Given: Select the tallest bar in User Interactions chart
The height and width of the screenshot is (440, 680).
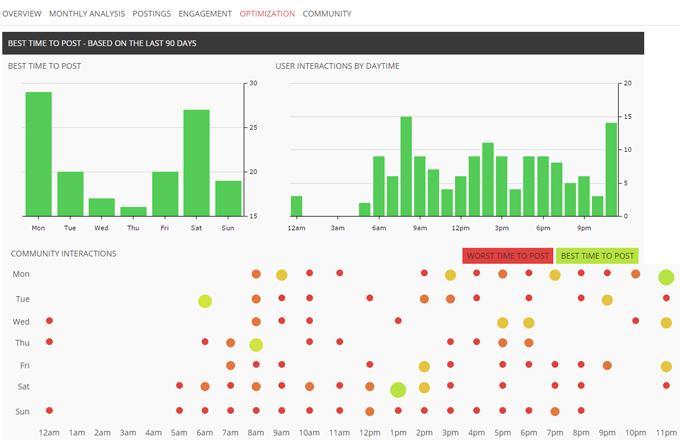Looking at the screenshot, I should (x=406, y=166).
